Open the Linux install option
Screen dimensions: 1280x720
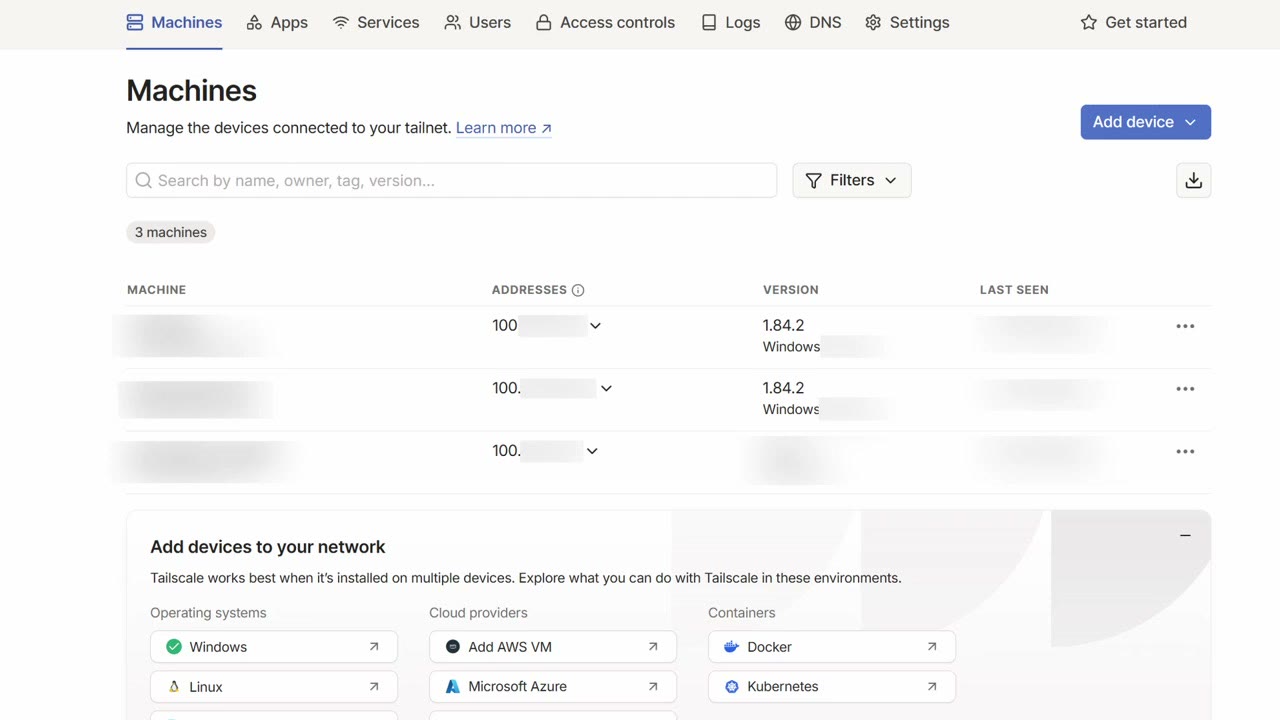[x=274, y=687]
